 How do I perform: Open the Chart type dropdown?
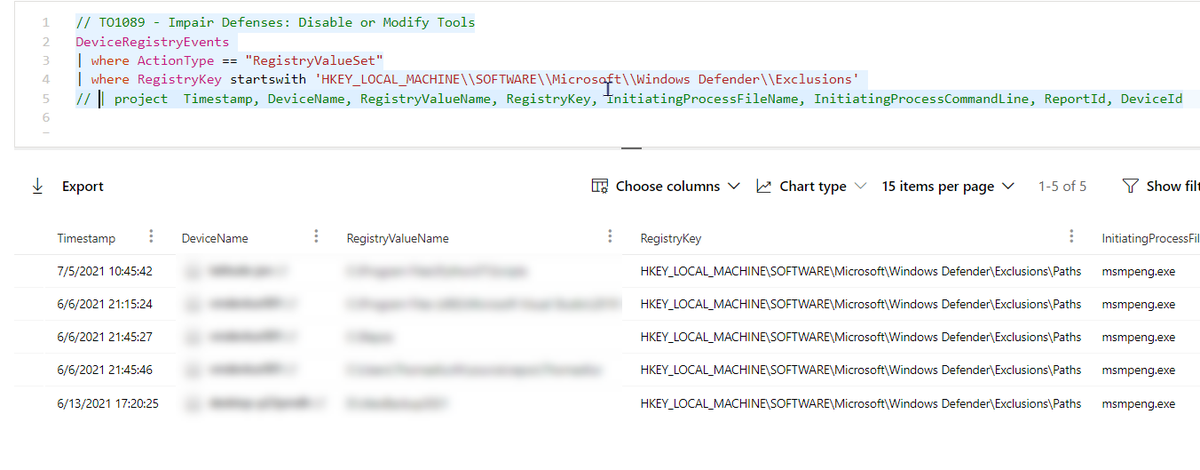pos(812,186)
